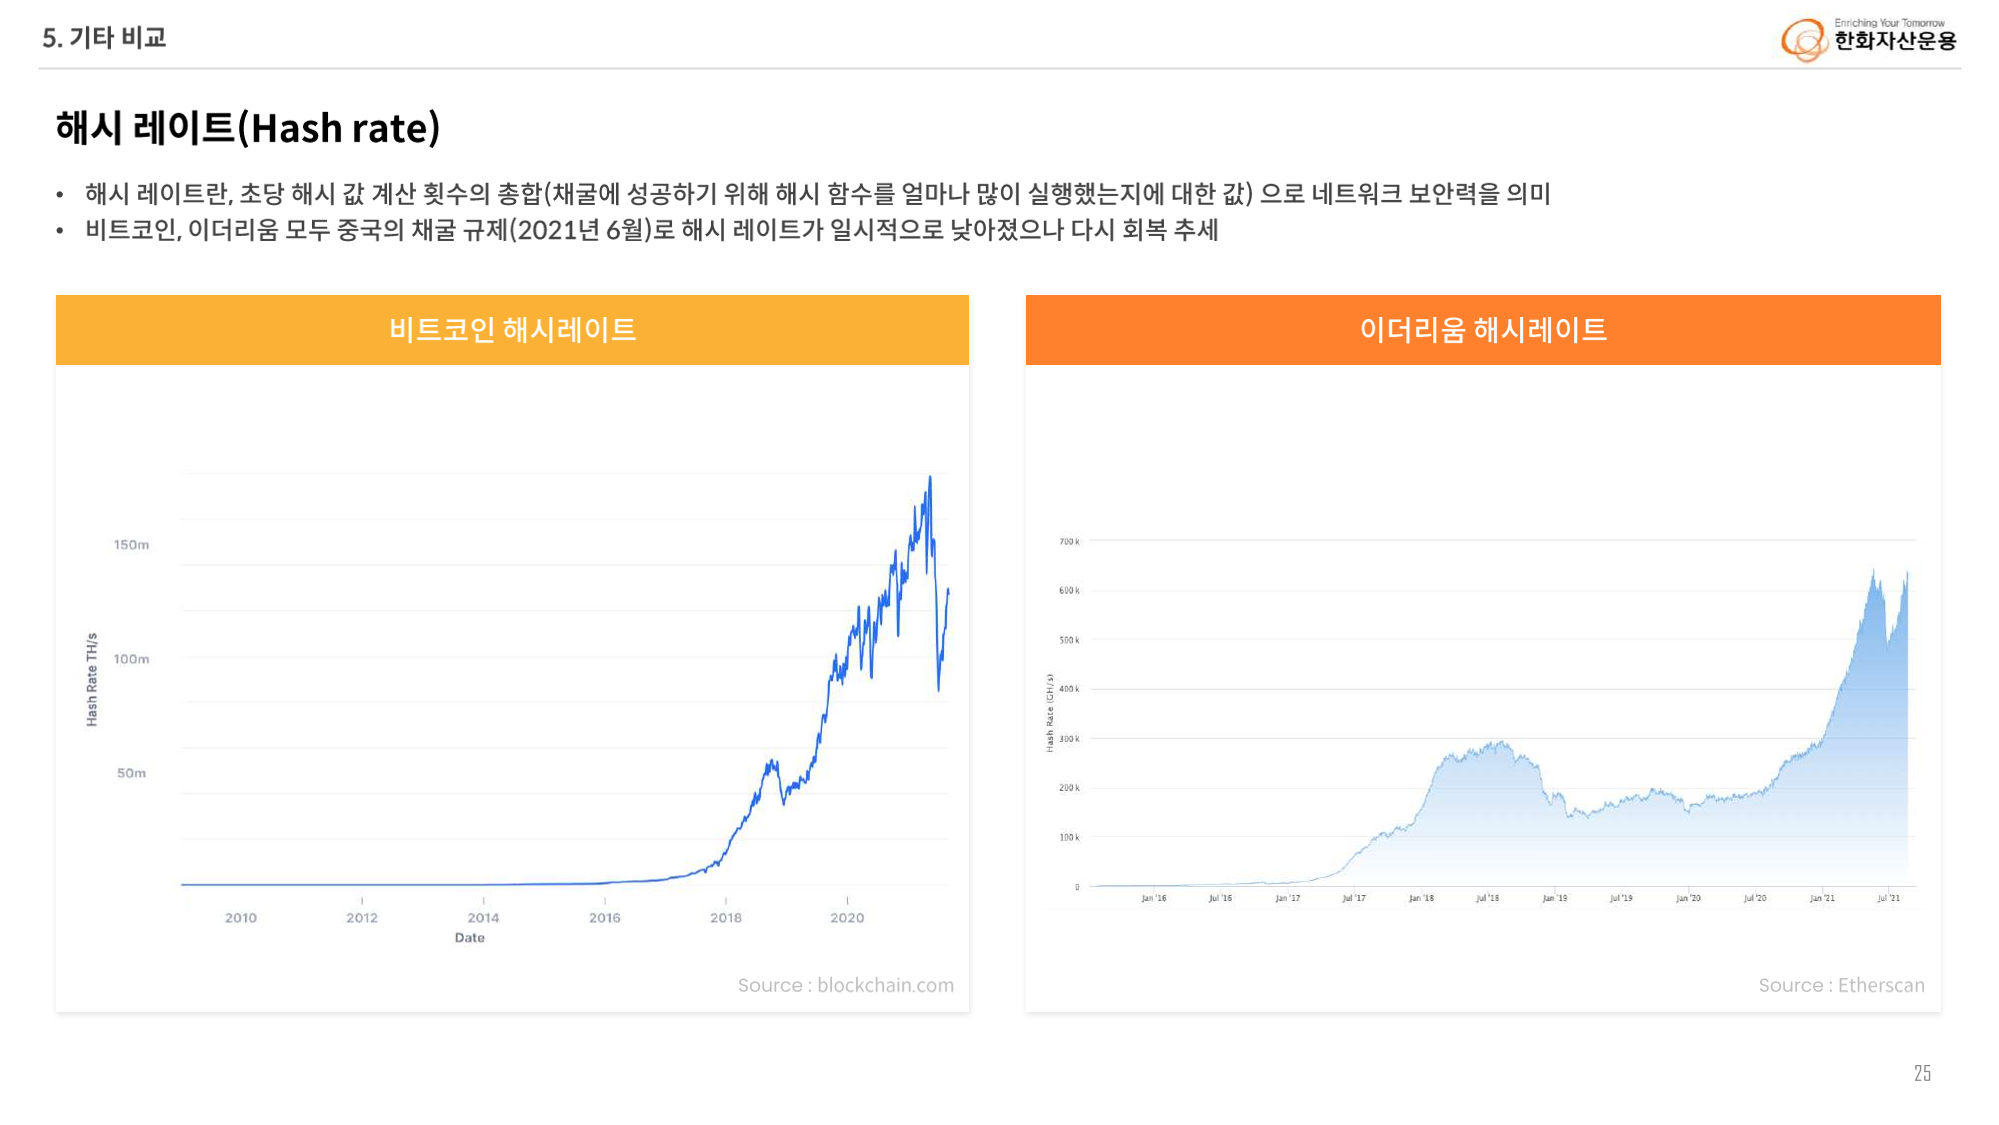
Task: Click the '700 k' y-axis label on Ethereum chart
Action: [1068, 542]
